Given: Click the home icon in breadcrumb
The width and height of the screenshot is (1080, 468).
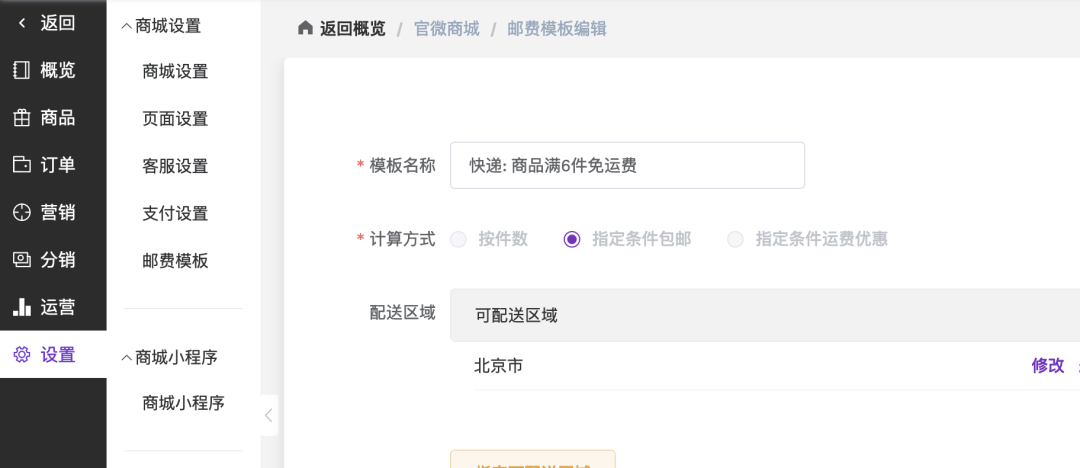Looking at the screenshot, I should pyautogui.click(x=305, y=28).
